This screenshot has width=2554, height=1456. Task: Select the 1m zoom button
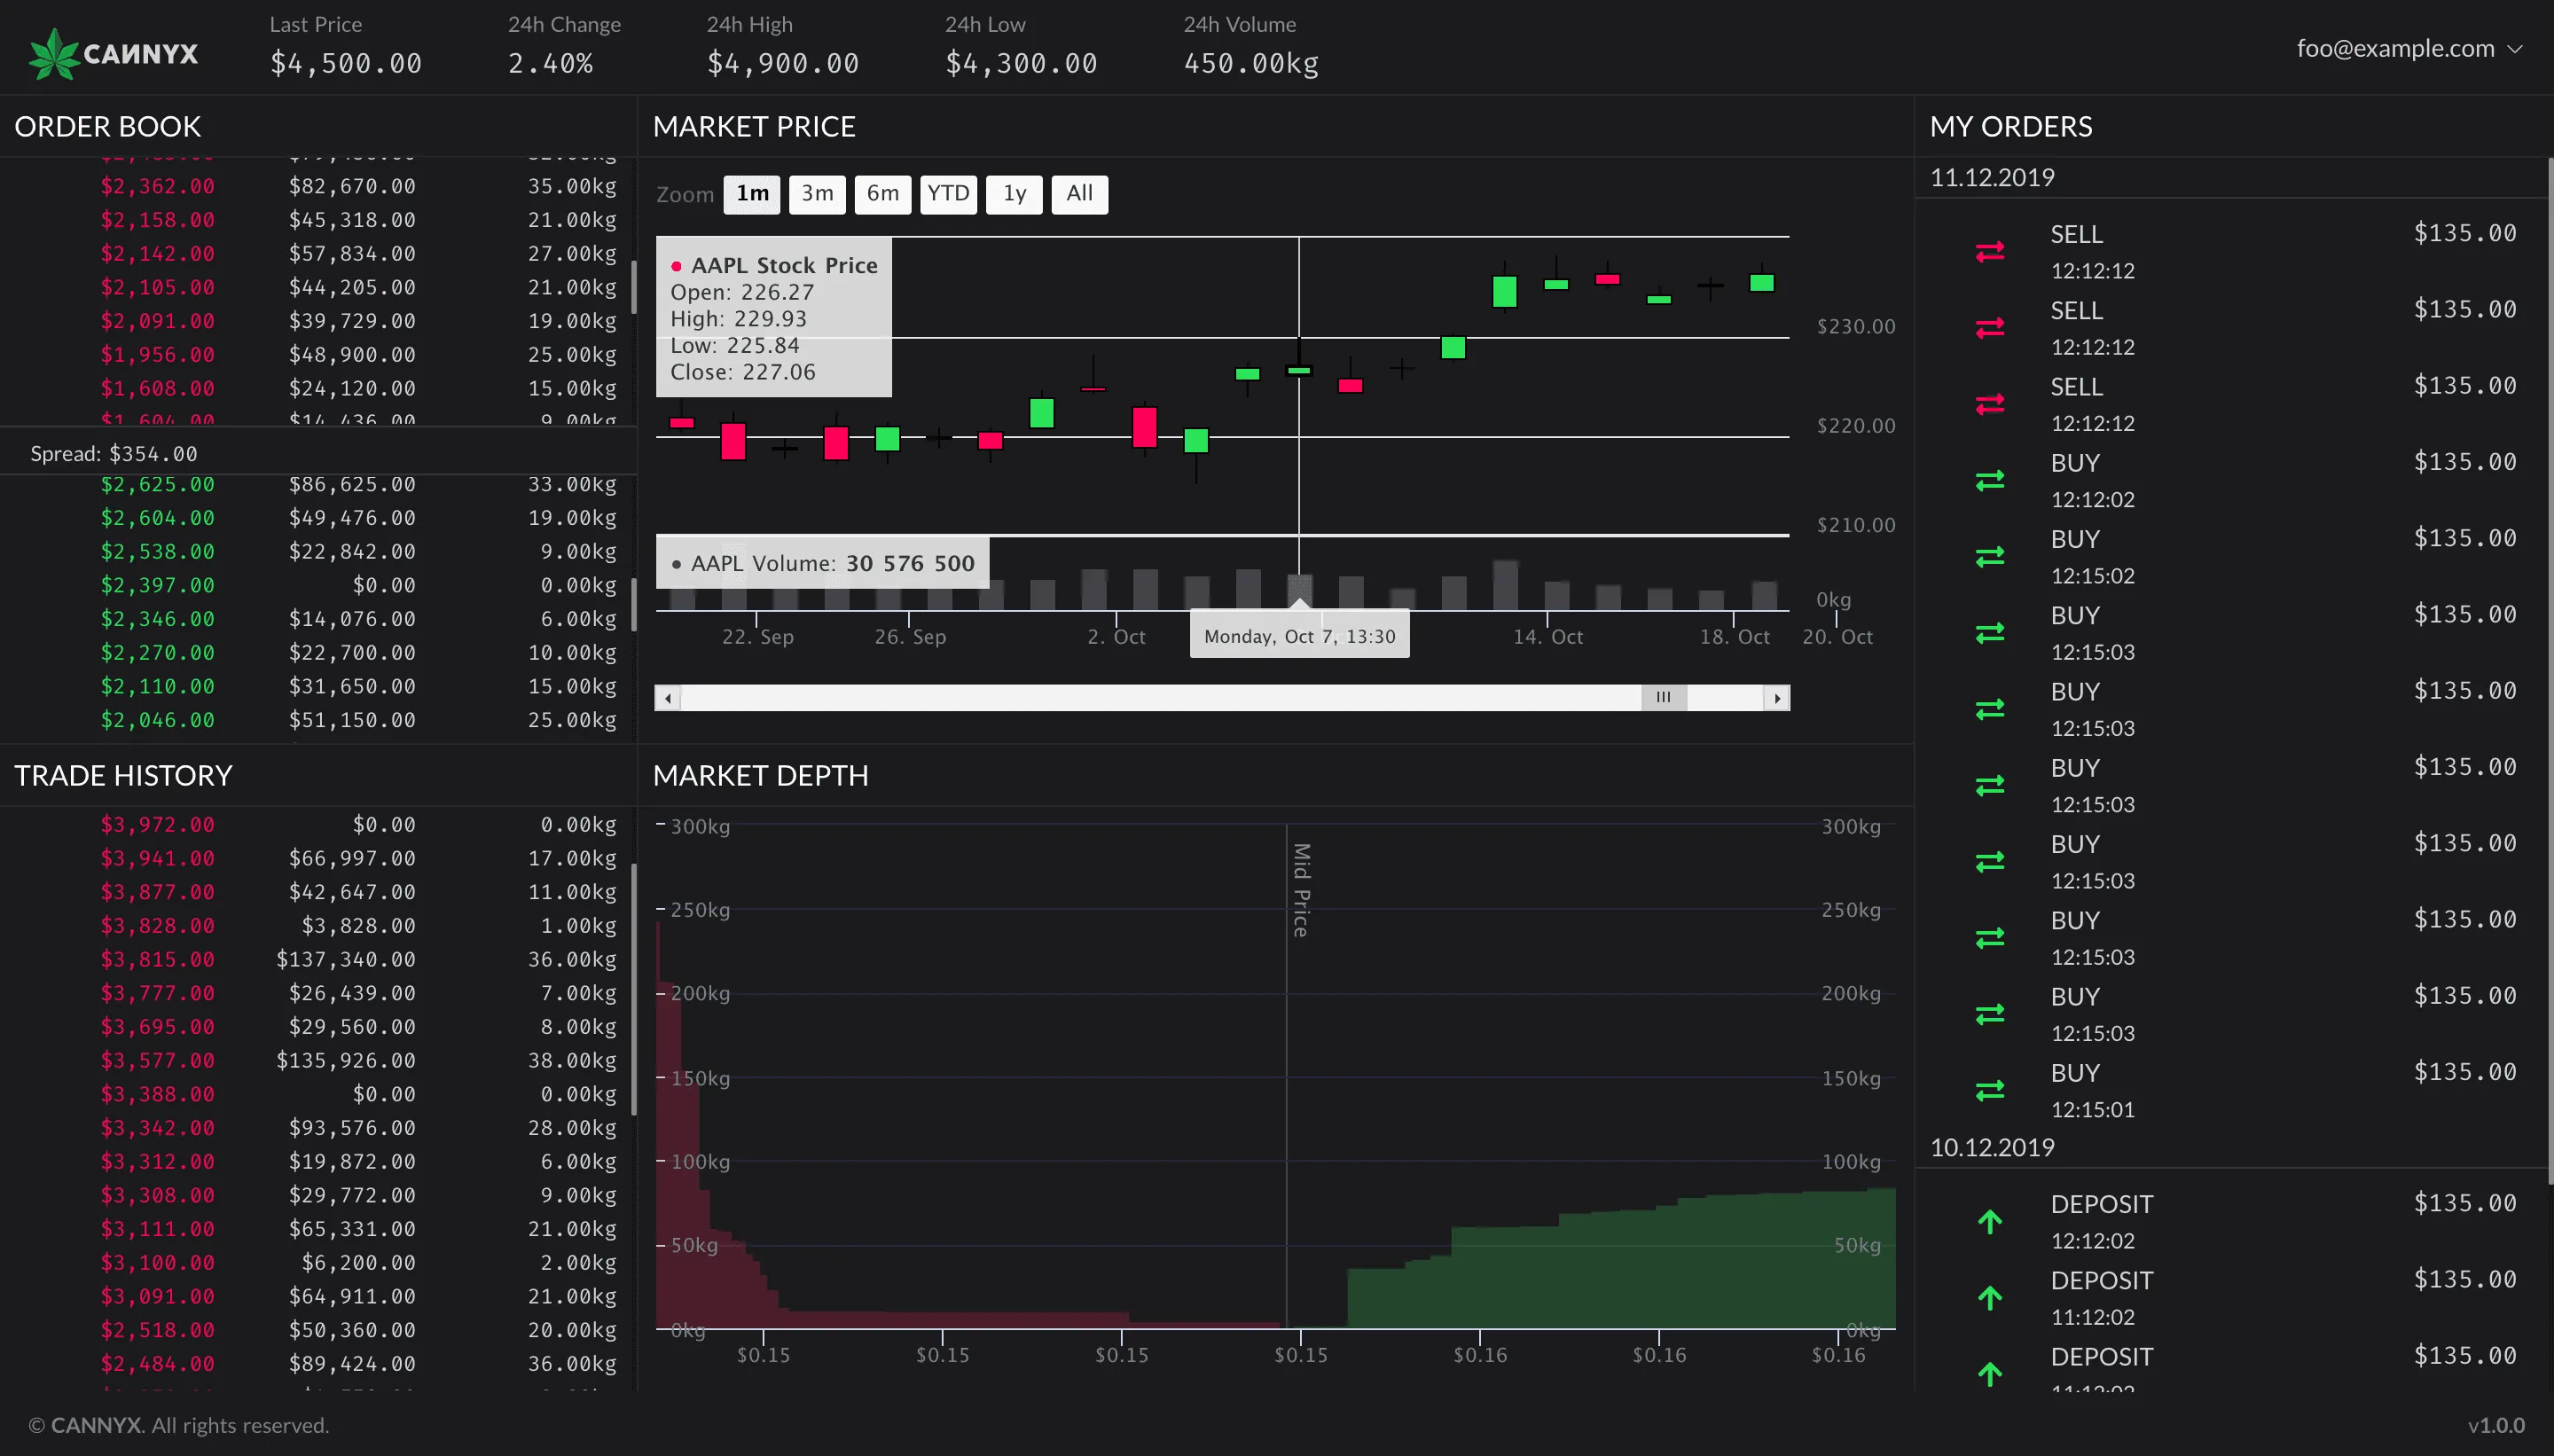pyautogui.click(x=752, y=193)
